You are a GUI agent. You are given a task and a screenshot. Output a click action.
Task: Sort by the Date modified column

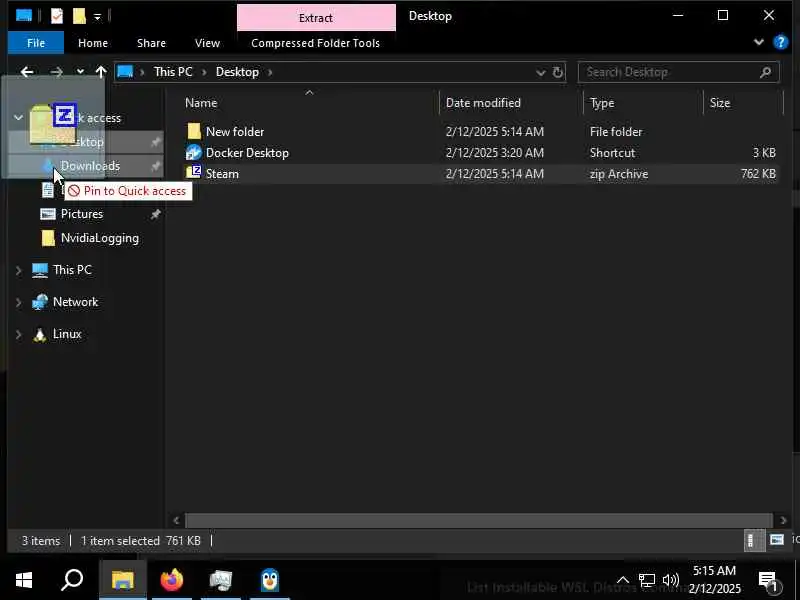pyautogui.click(x=483, y=103)
